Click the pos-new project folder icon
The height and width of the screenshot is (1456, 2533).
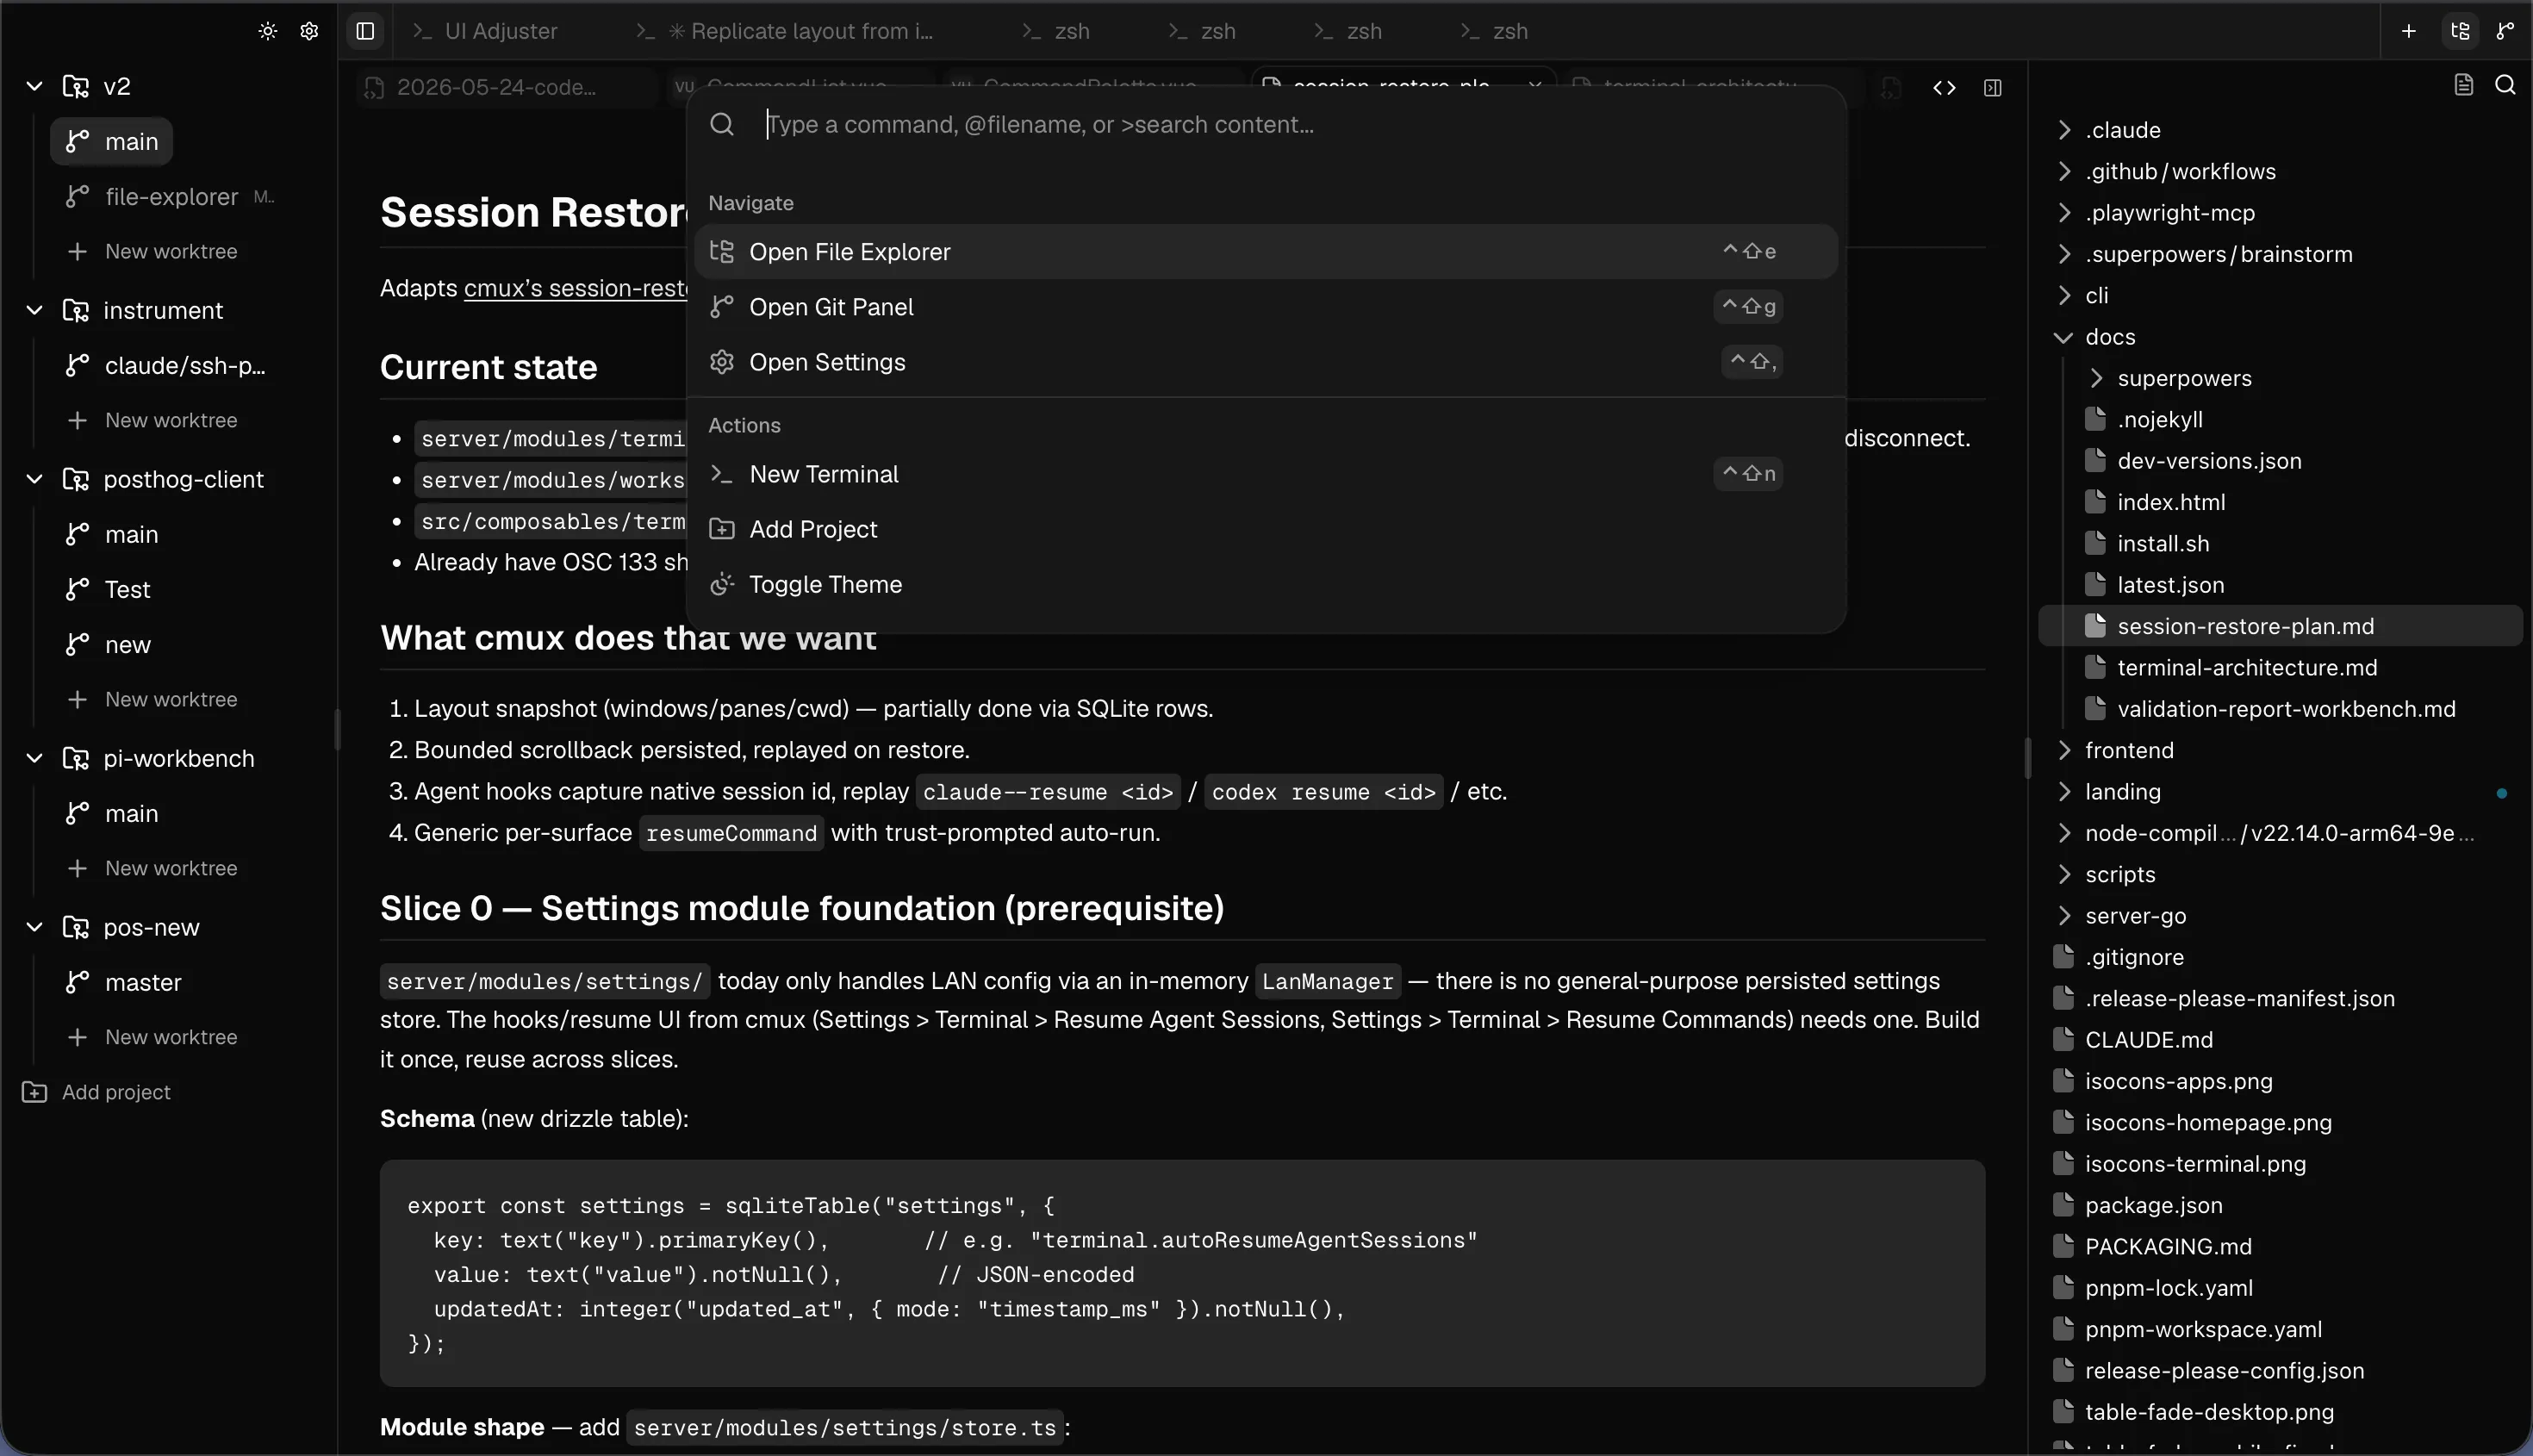[76, 927]
